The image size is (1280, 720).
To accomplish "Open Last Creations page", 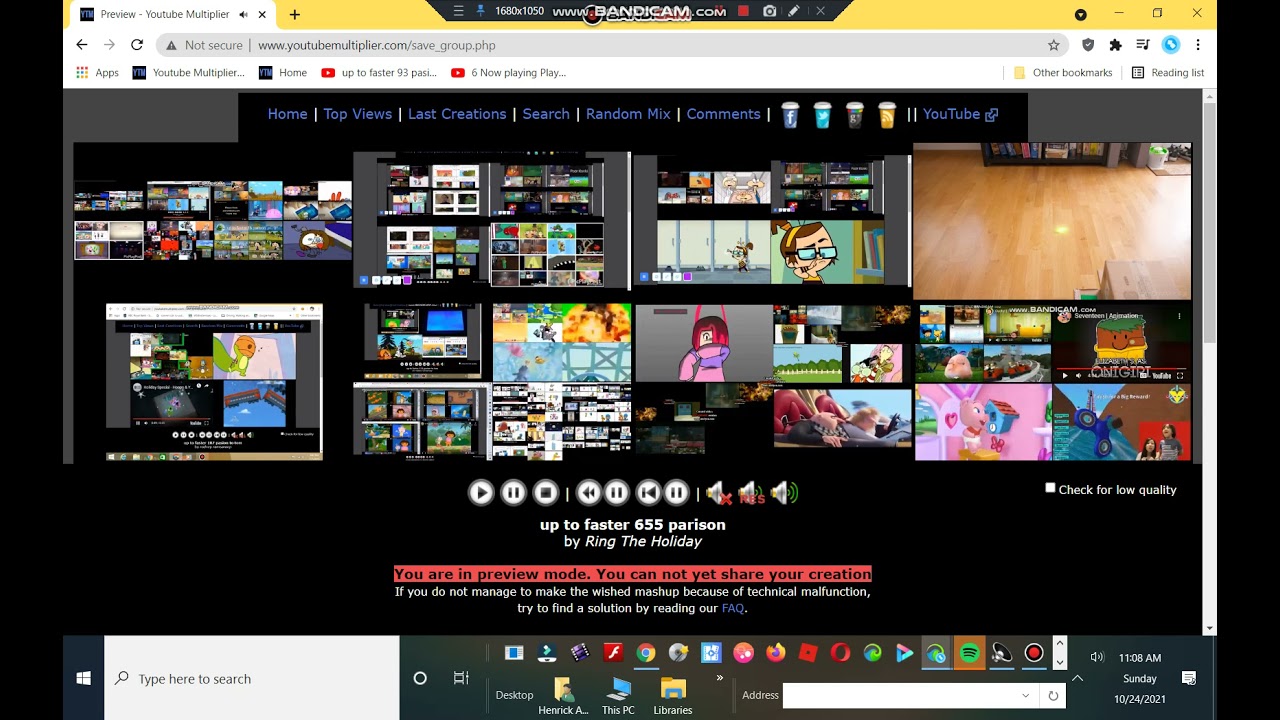I will pos(457,114).
